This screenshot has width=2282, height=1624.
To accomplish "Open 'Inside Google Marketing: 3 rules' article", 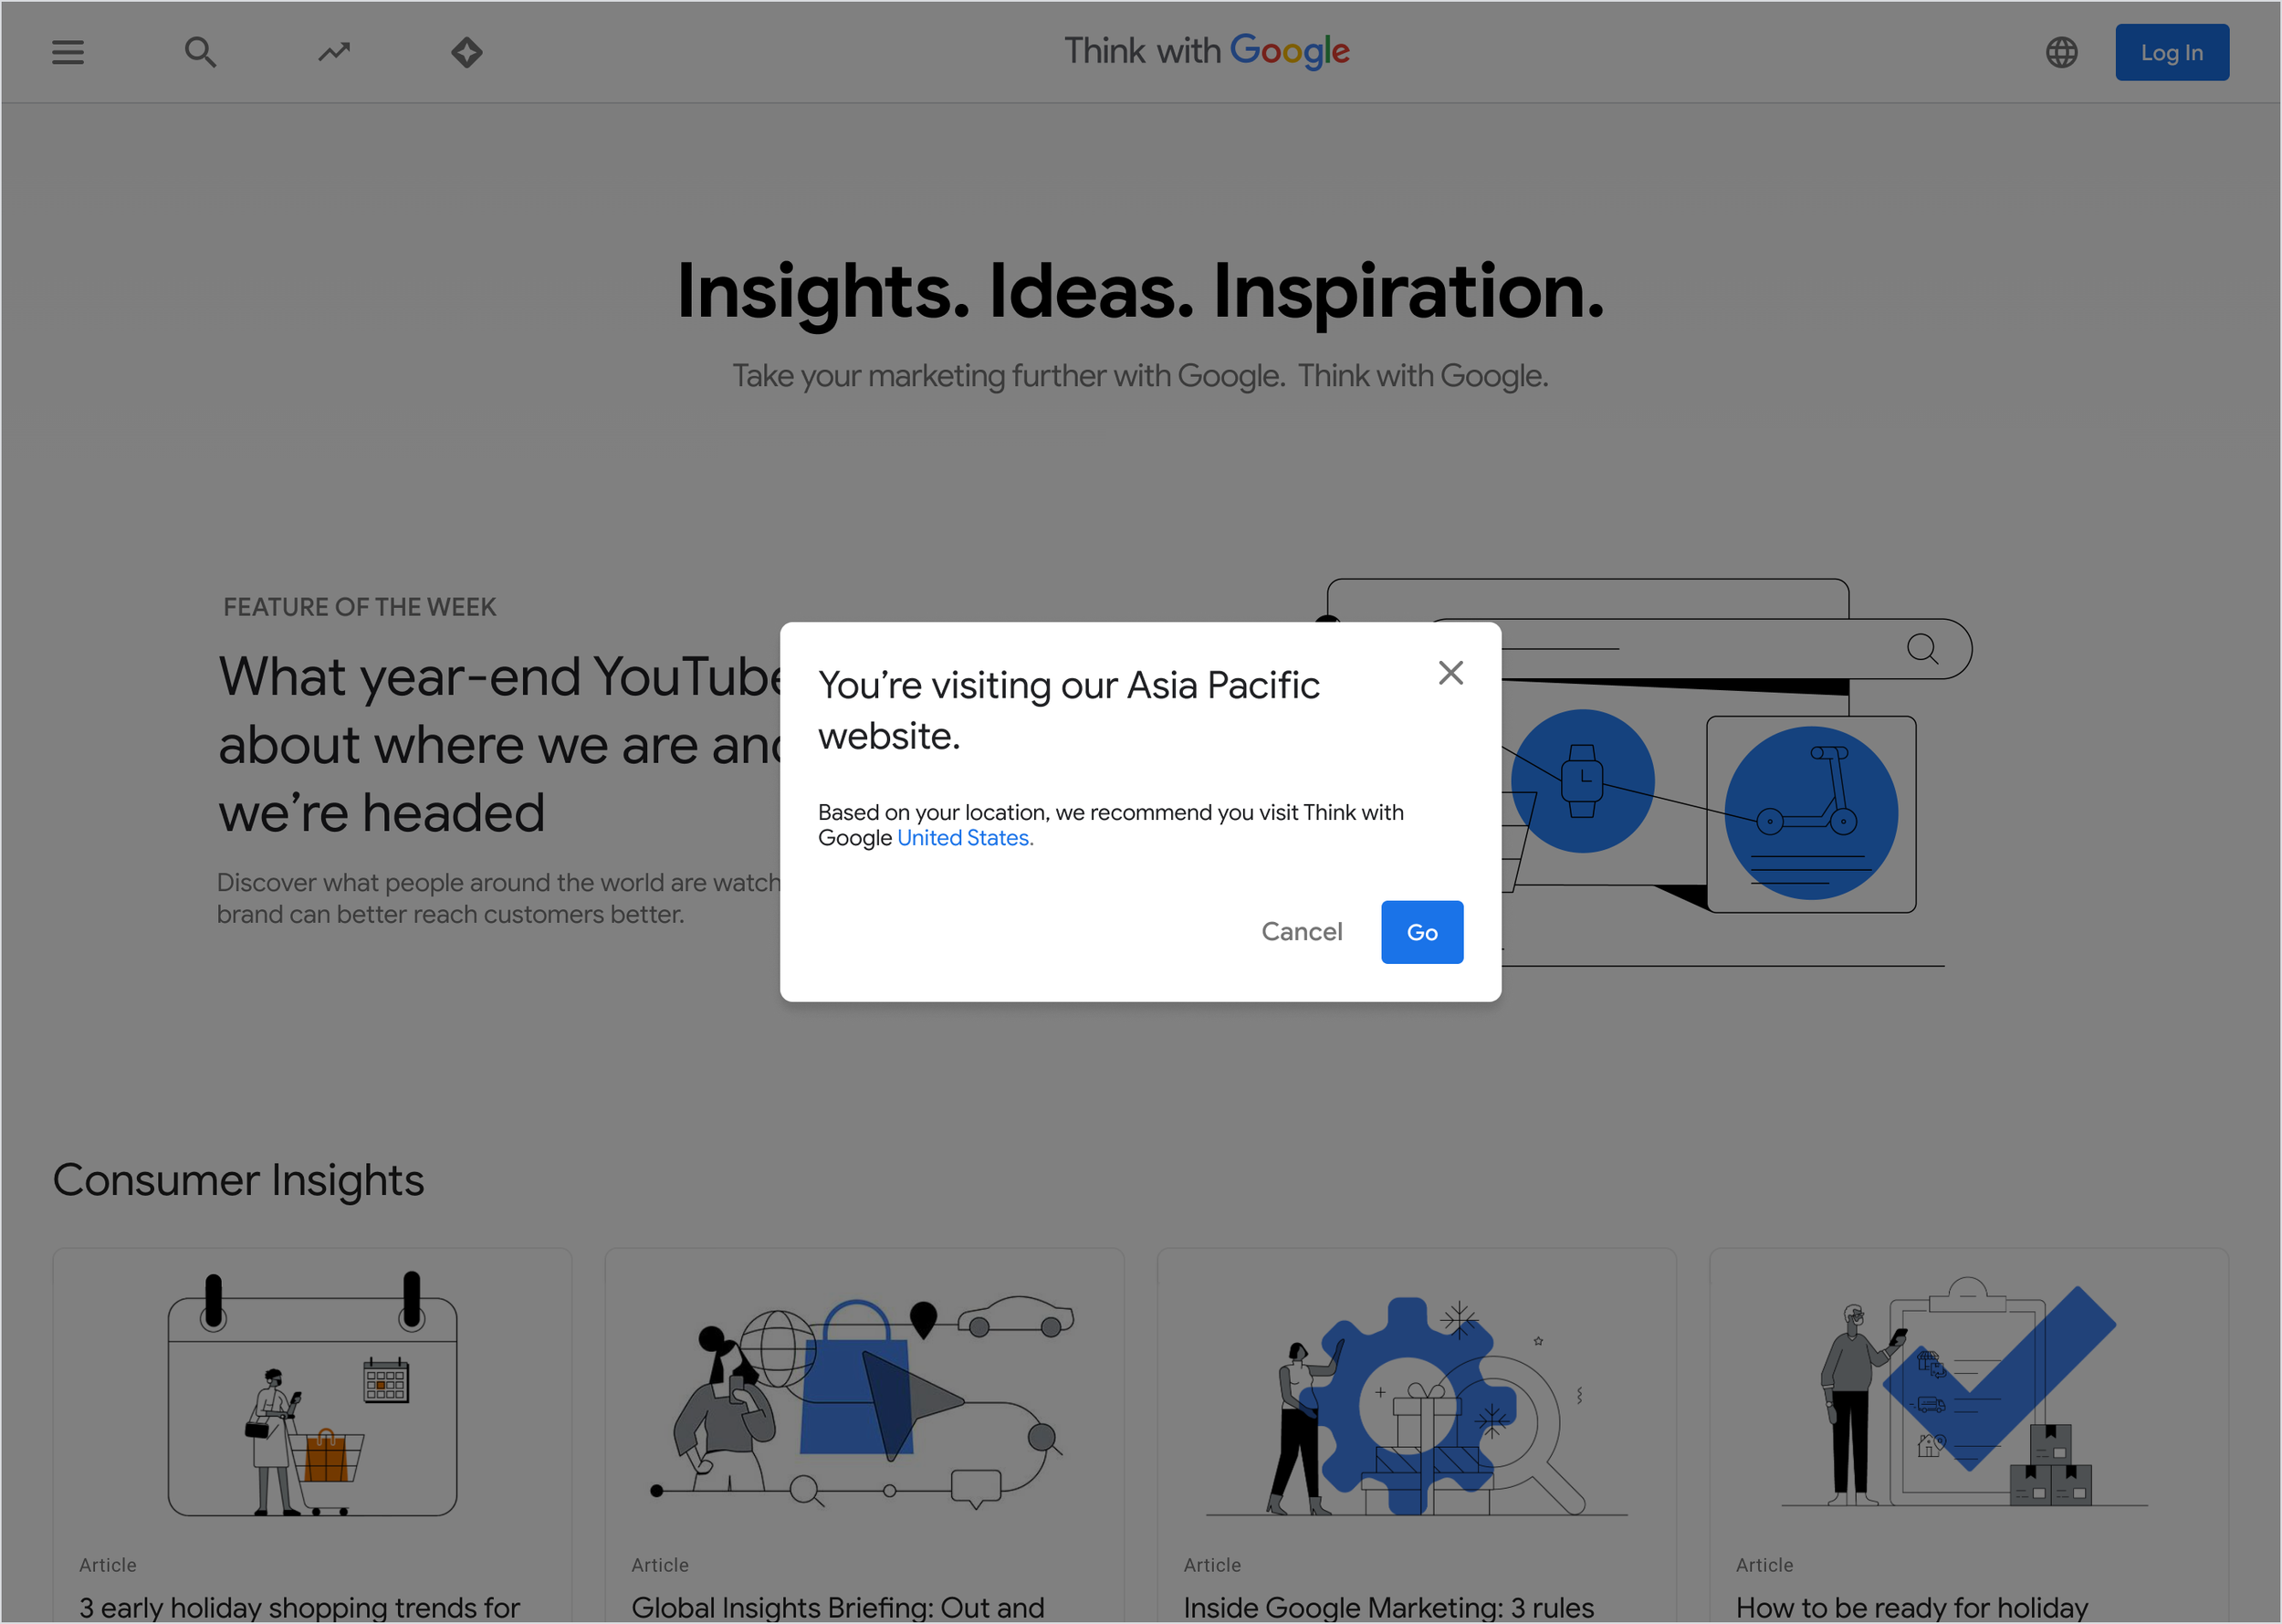I will pos(1388,1606).
